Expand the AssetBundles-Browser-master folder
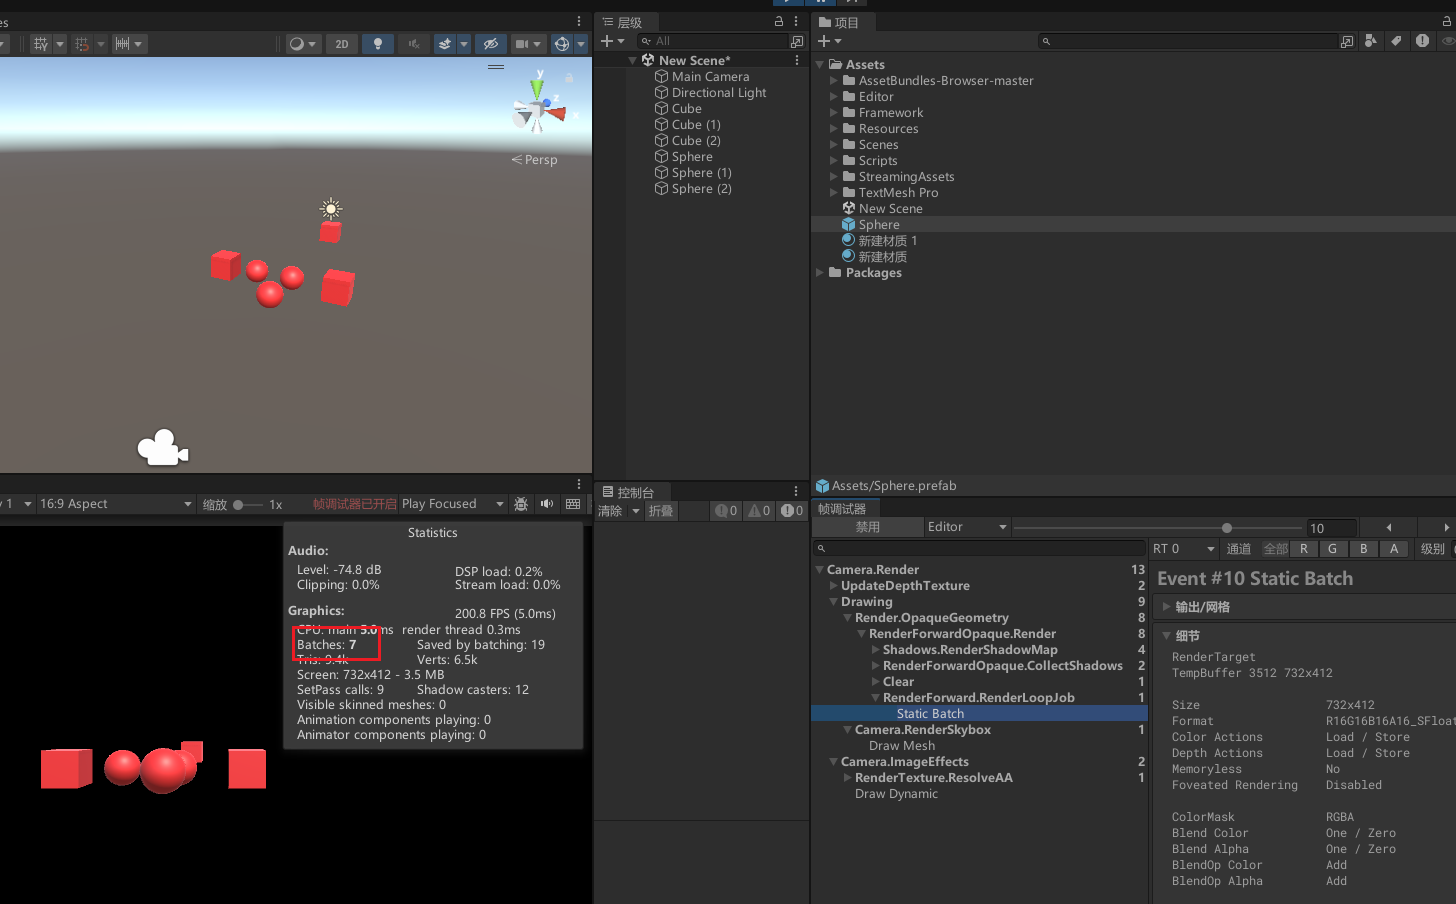Image resolution: width=1456 pixels, height=904 pixels. pyautogui.click(x=834, y=81)
